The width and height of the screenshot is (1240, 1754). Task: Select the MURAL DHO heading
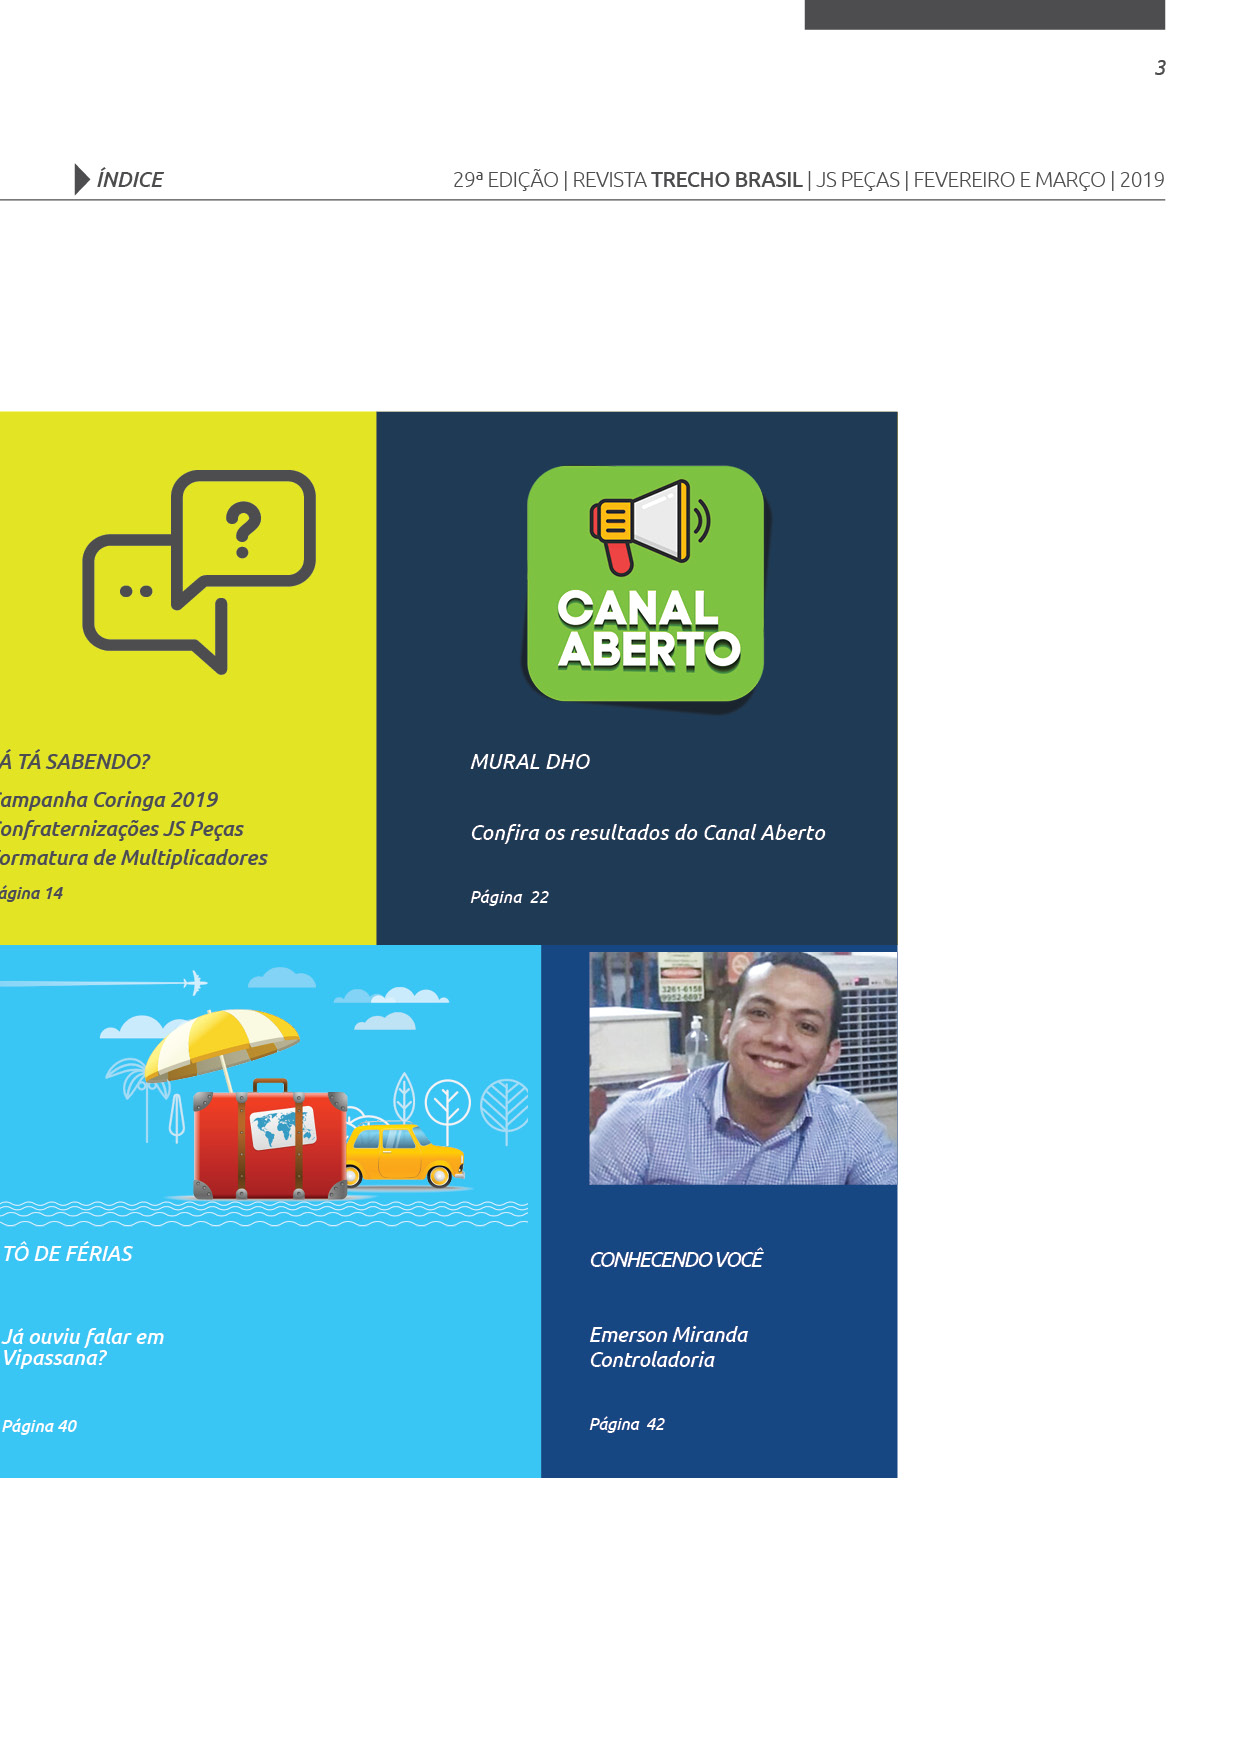(530, 762)
